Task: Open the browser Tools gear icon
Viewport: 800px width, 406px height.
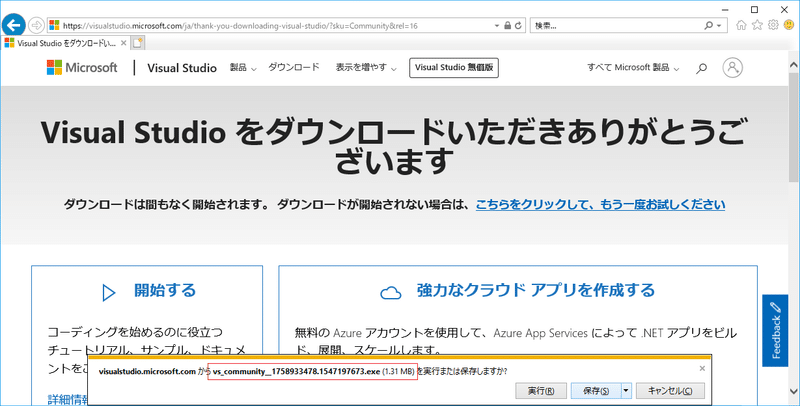Action: coord(773,25)
